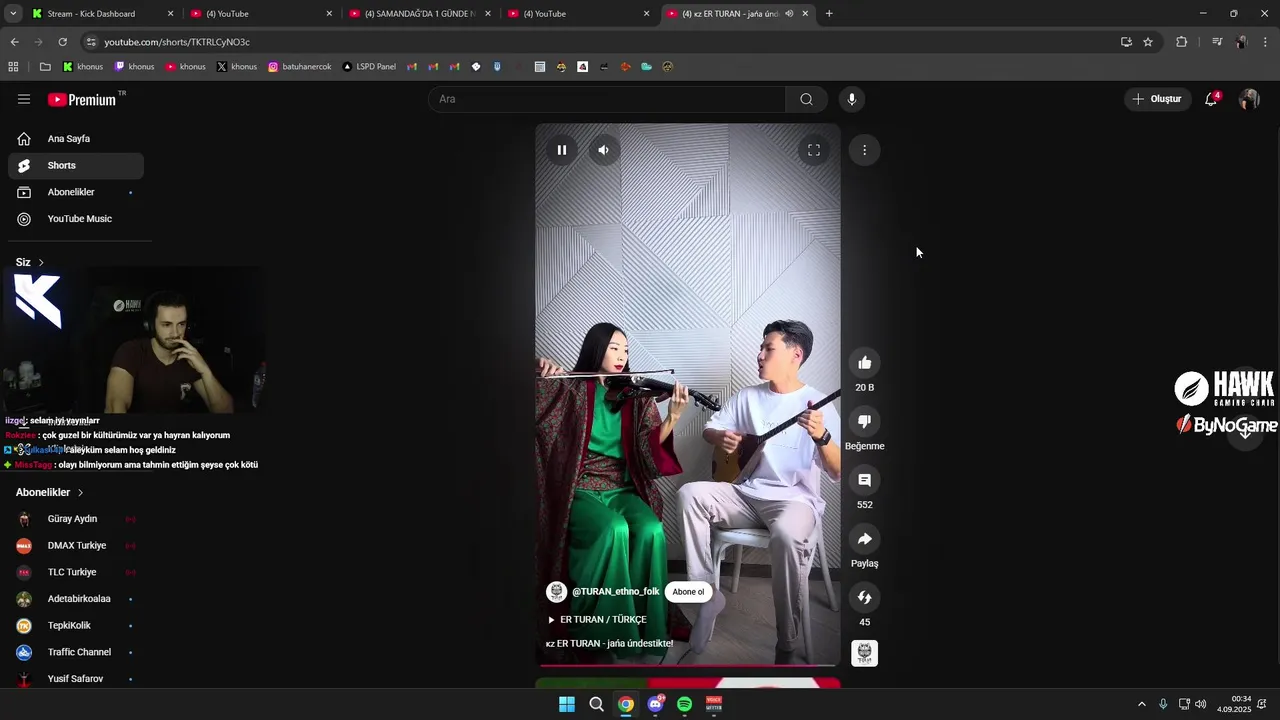
Task: Open the account avatar menu
Action: [x=1249, y=99]
